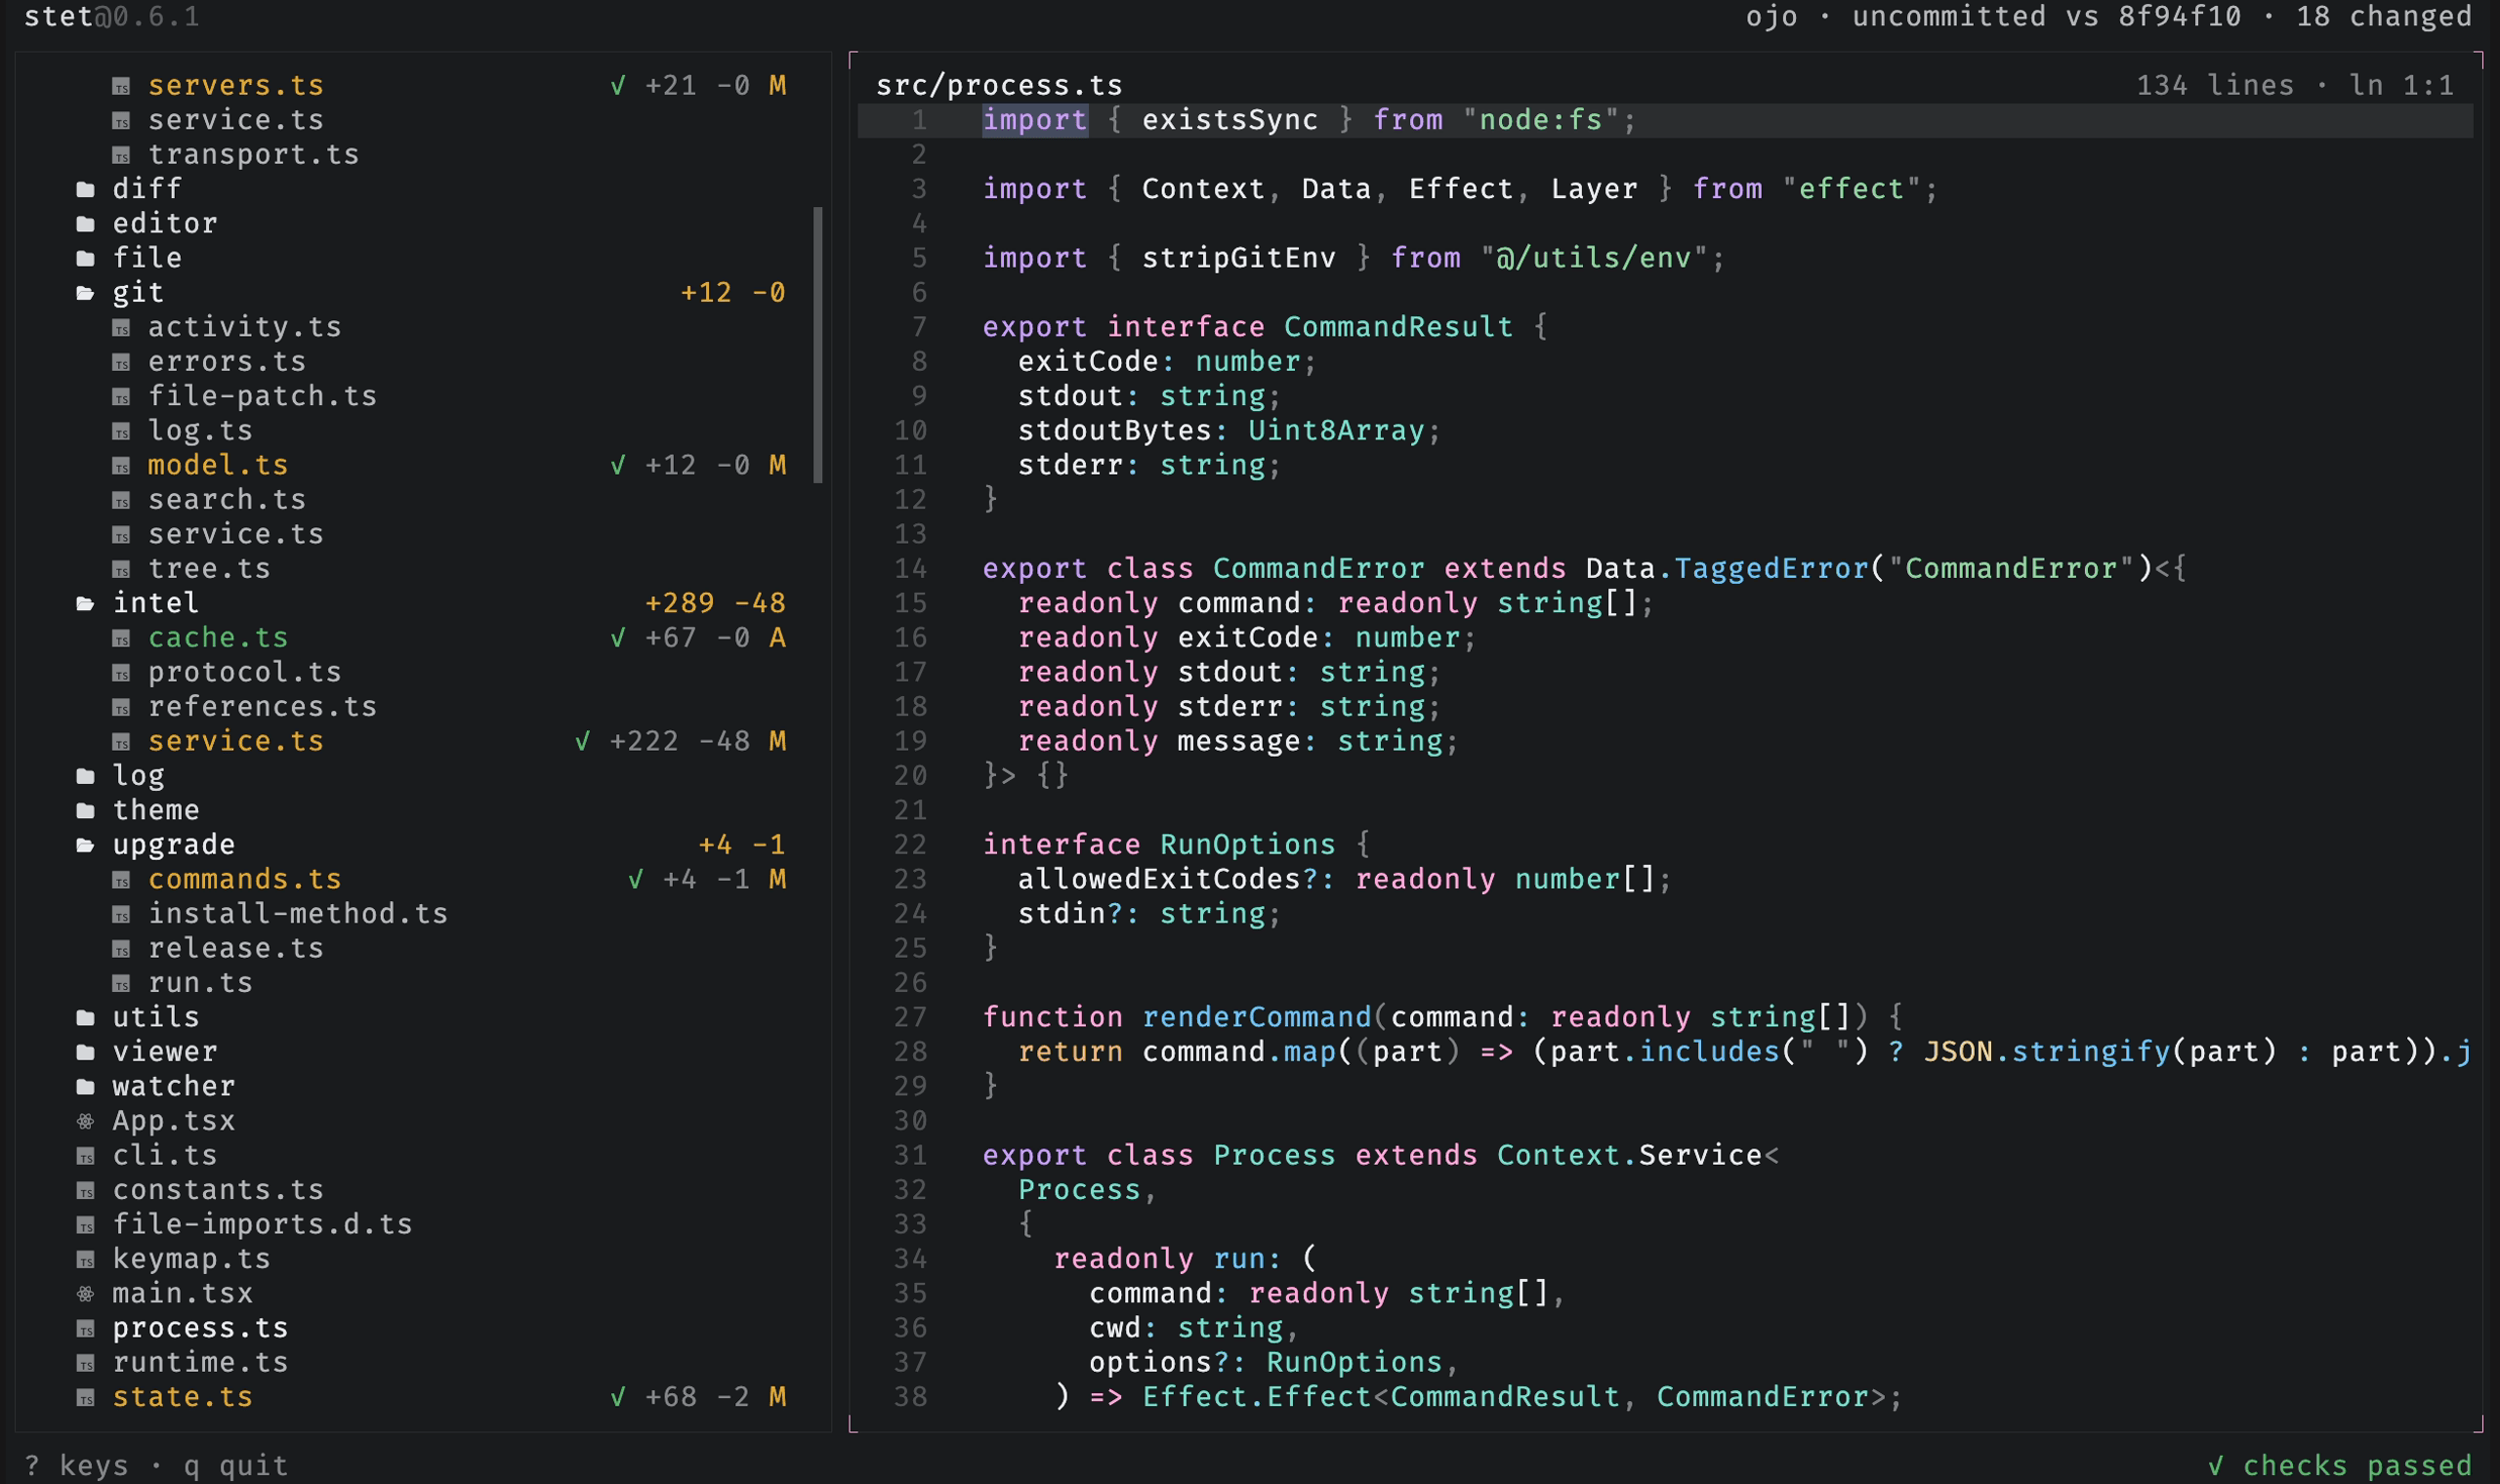Image resolution: width=2500 pixels, height=1484 pixels.
Task: Select file-imports.d.ts in the tree
Action: pyautogui.click(x=263, y=1224)
